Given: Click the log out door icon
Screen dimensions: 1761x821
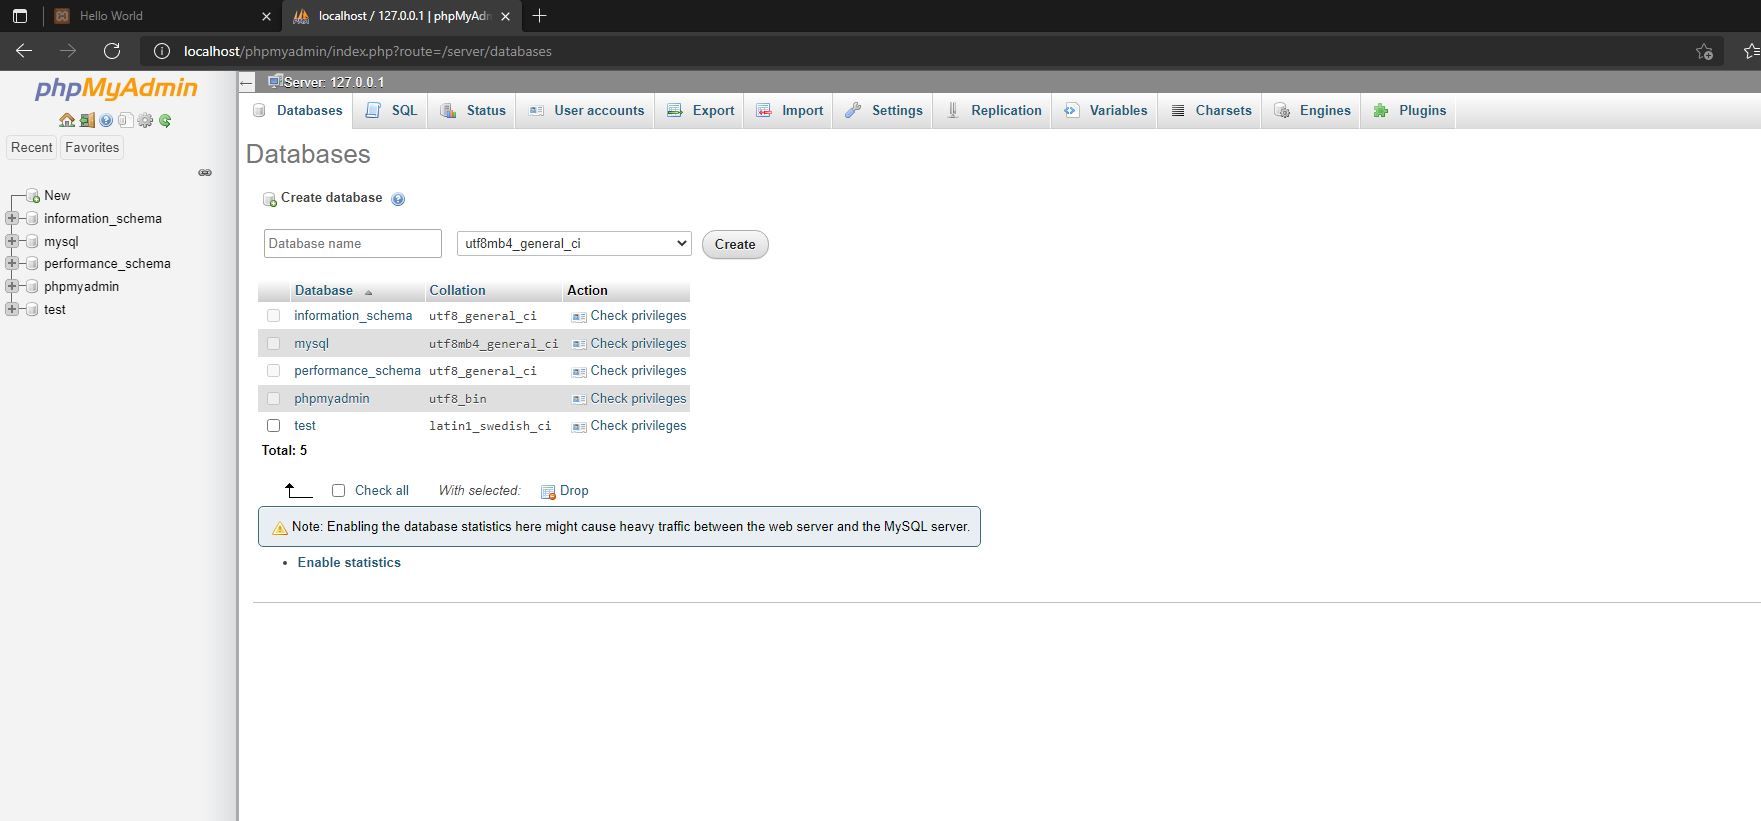Looking at the screenshot, I should [87, 121].
